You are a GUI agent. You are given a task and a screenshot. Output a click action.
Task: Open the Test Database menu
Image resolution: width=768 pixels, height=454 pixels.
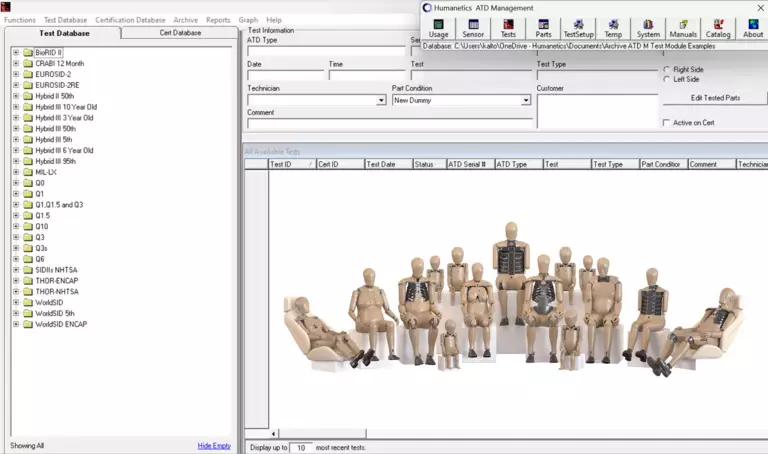(x=65, y=20)
